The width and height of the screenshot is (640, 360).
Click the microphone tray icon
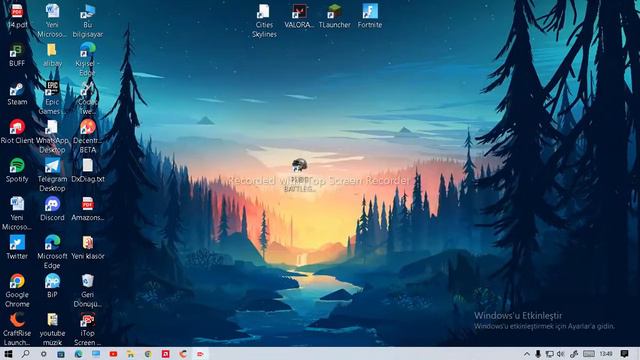(x=538, y=354)
